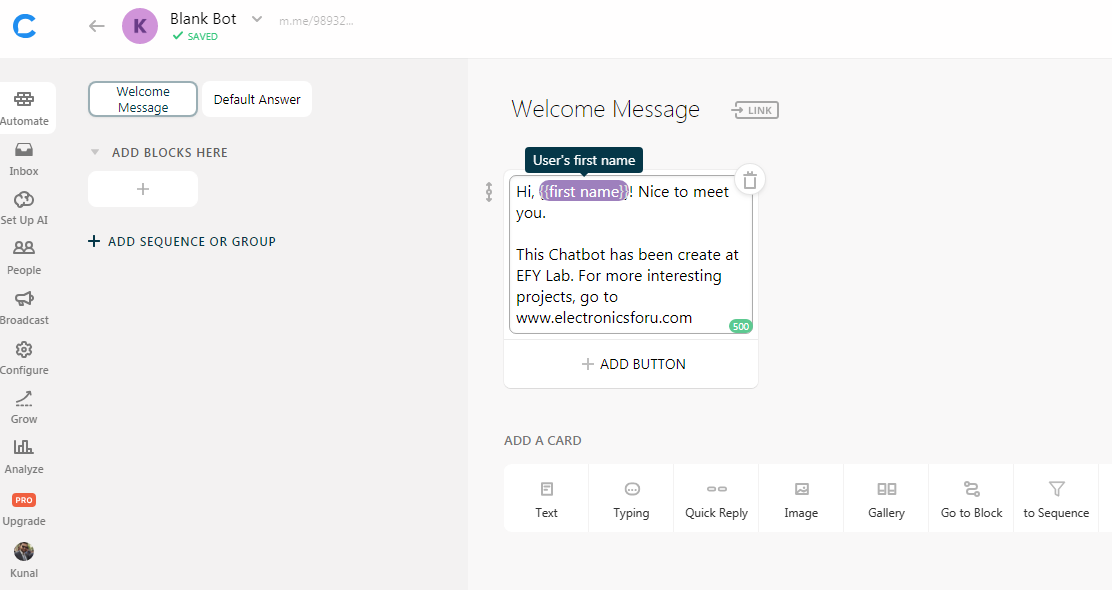Click the back arrow next to bot avatar

coord(97,26)
